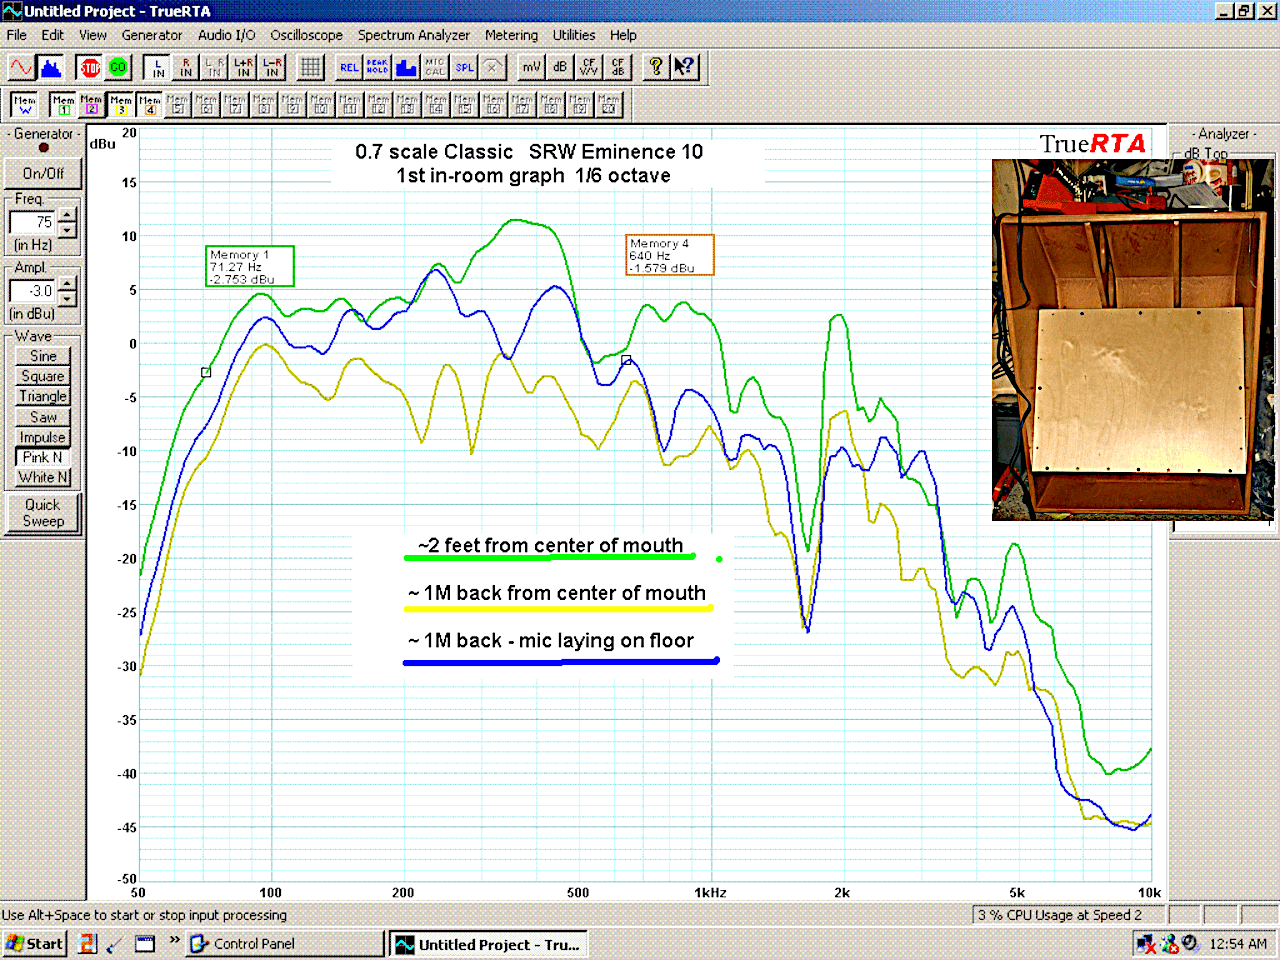Select the L+R IN input icon
The width and height of the screenshot is (1280, 960).
pos(243,67)
